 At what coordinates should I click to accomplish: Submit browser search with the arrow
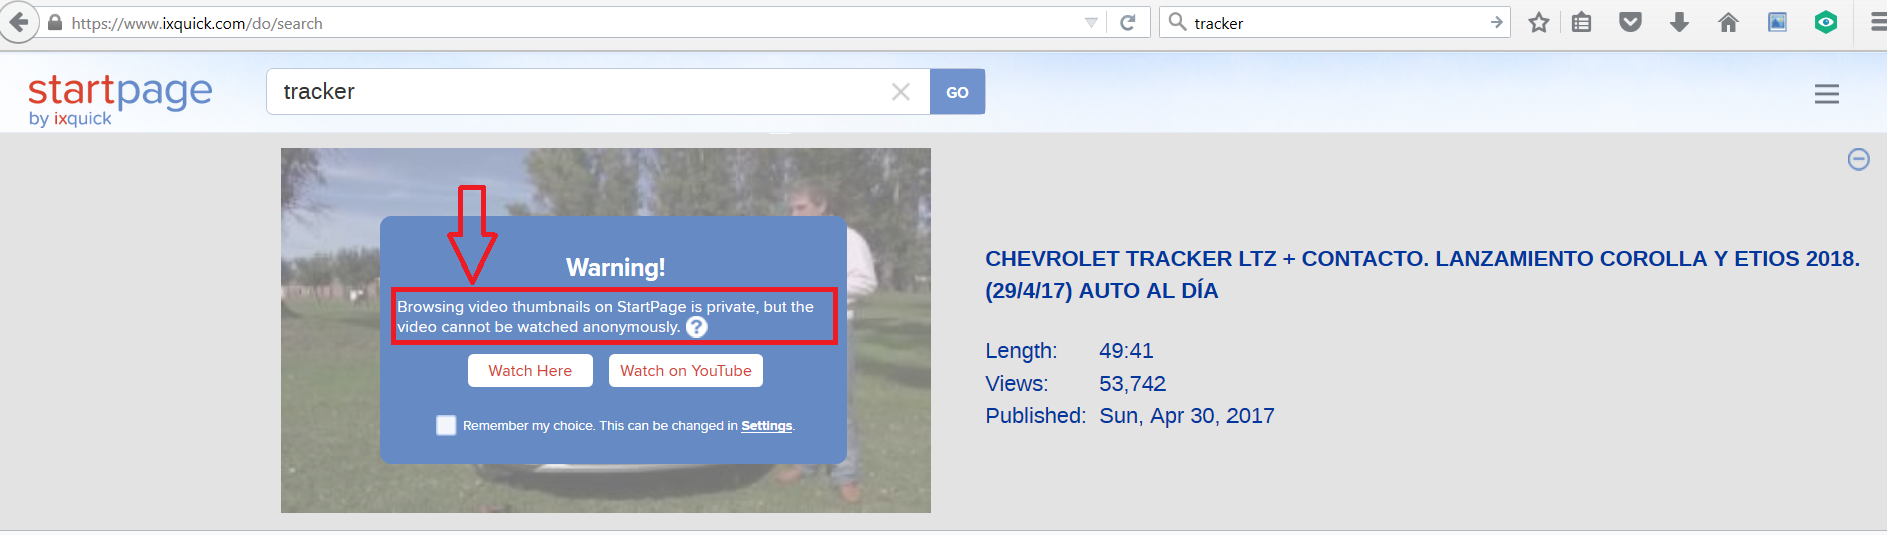(1496, 22)
